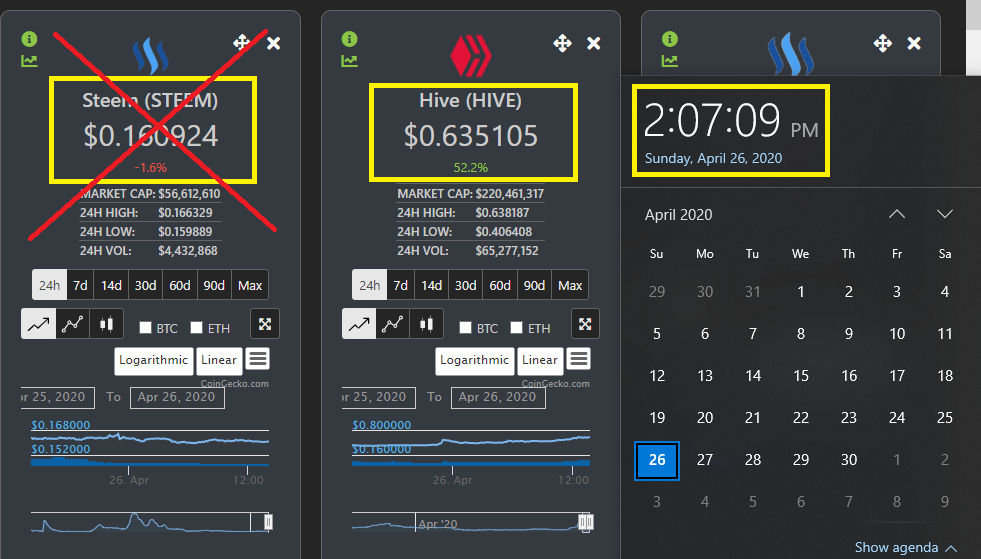Click Show agenda link

[x=905, y=547]
